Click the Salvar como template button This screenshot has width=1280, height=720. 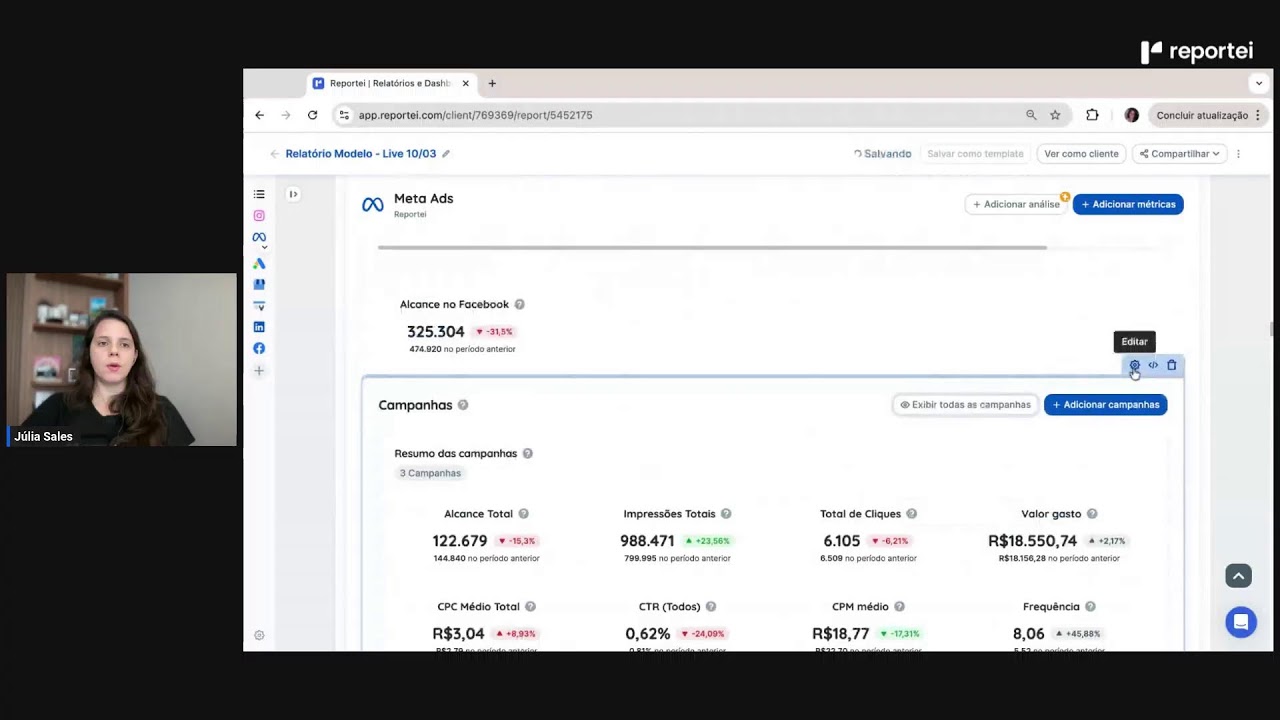coord(975,154)
